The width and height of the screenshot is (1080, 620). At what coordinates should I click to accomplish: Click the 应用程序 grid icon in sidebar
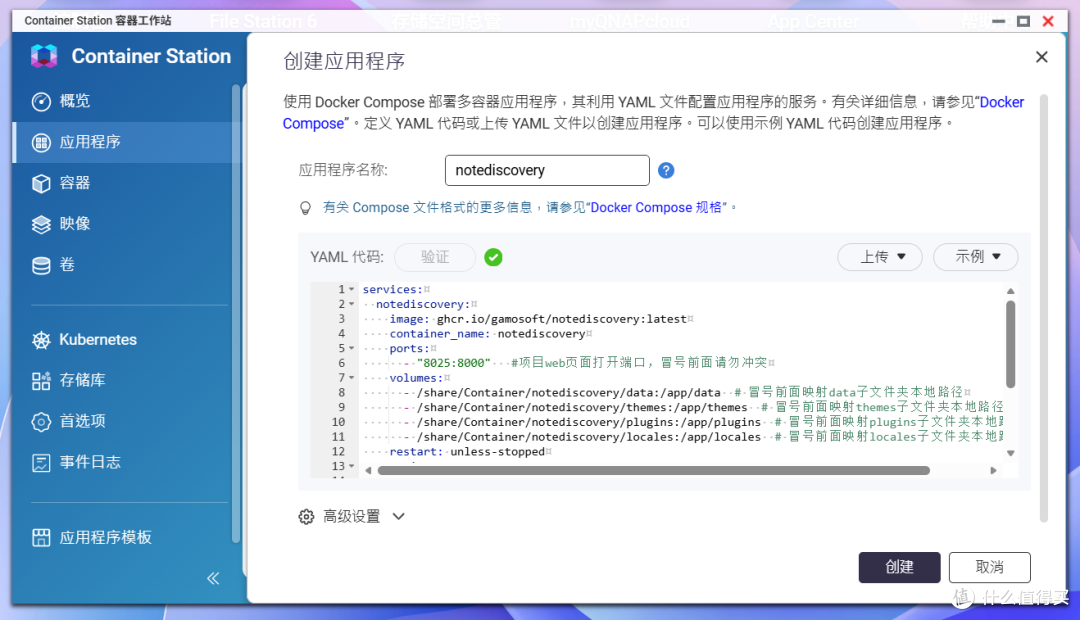click(x=41, y=143)
